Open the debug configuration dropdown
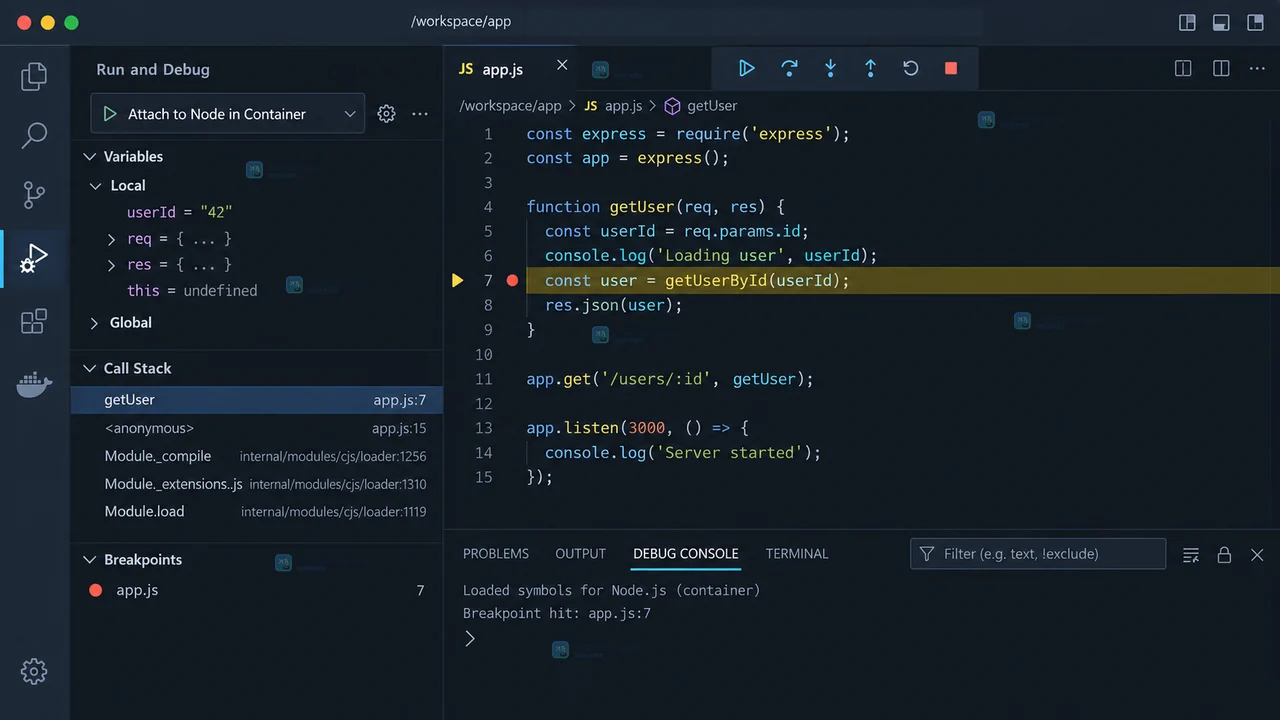Image resolution: width=1280 pixels, height=720 pixels. click(x=228, y=114)
